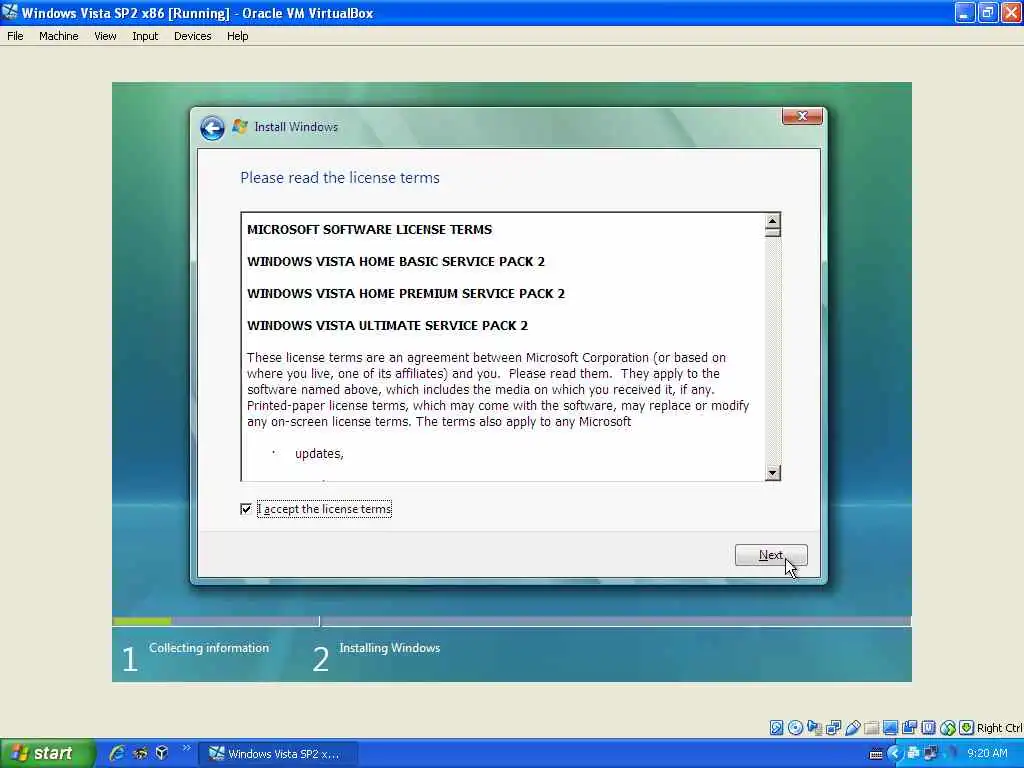Viewport: 1024px width, 768px height.
Task: Click the USB devices icon in VirtualBox status bar
Action: 852,728
